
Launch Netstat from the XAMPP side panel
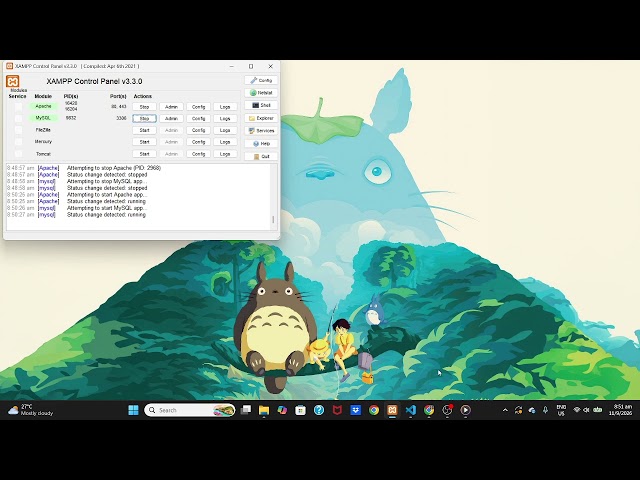tap(261, 93)
